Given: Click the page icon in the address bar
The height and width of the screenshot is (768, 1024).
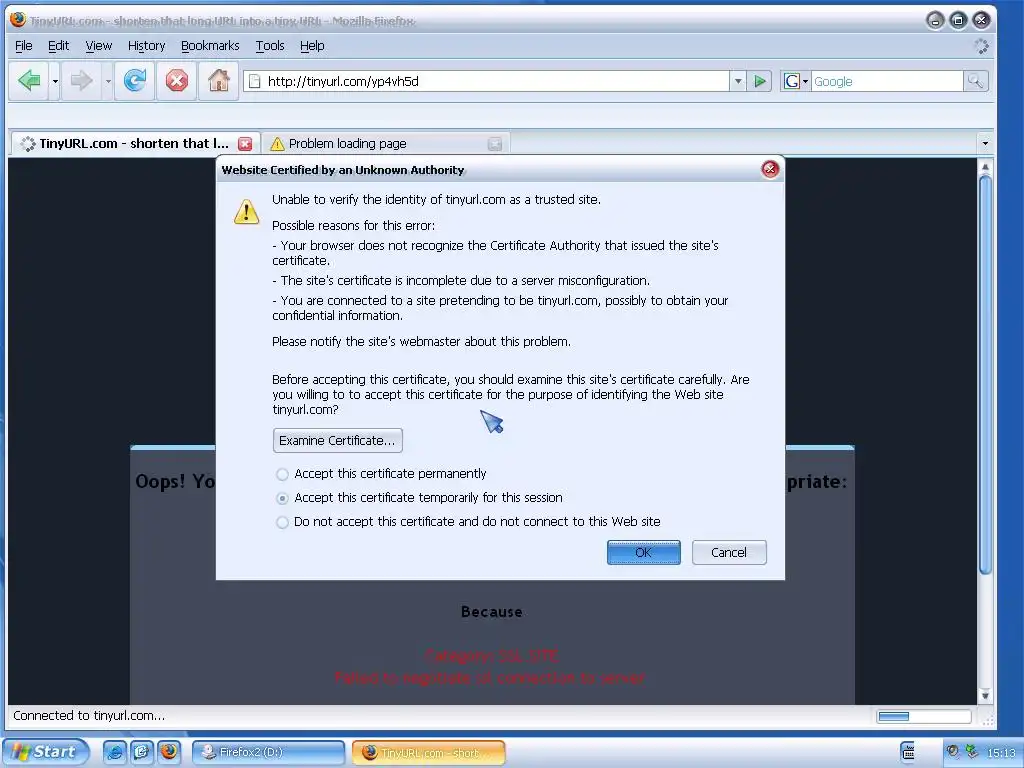Looking at the screenshot, I should pos(255,82).
